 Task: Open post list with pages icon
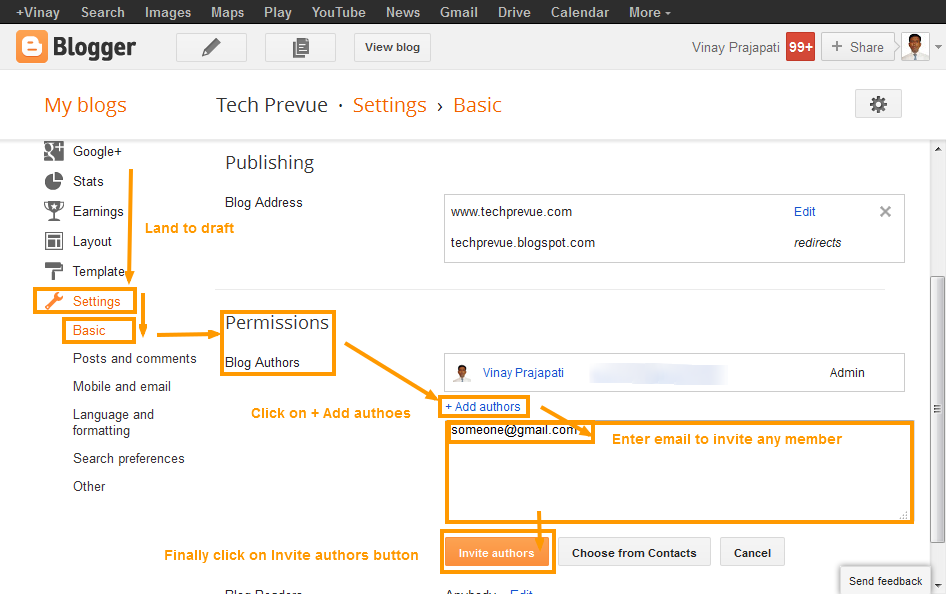tap(300, 48)
